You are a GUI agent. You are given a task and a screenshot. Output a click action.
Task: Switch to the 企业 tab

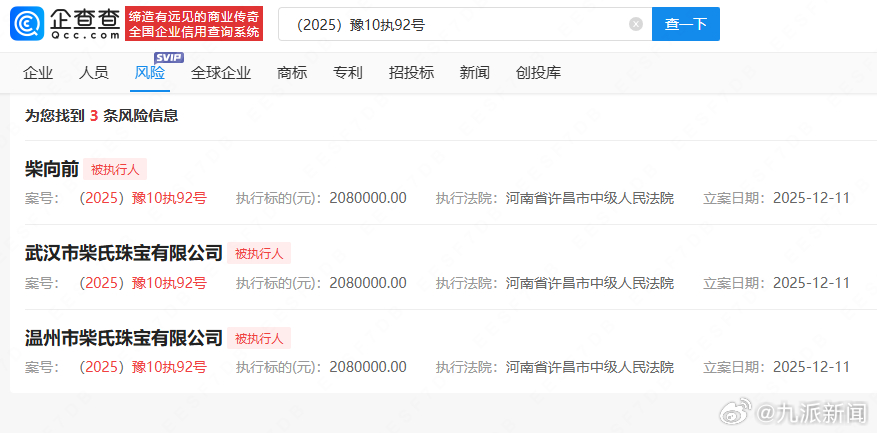tap(38, 73)
